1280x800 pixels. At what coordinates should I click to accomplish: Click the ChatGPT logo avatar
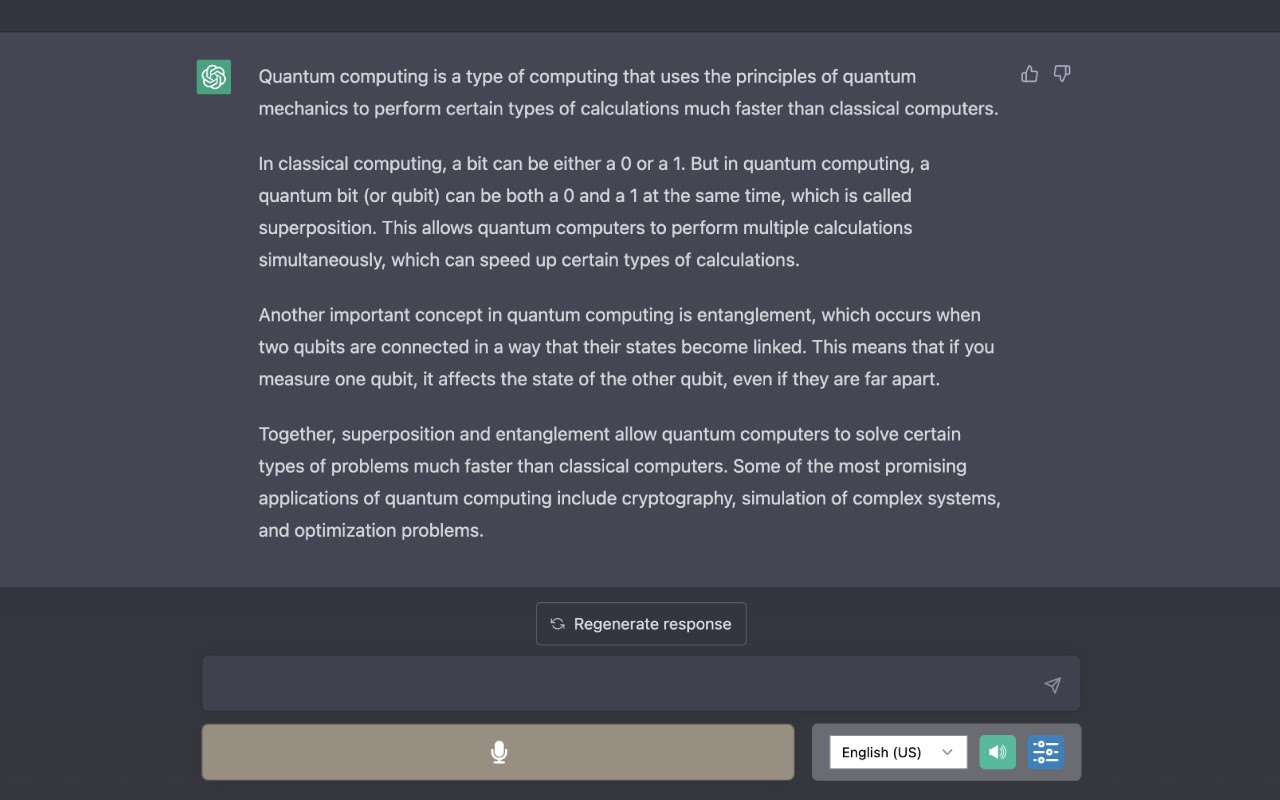(x=214, y=77)
